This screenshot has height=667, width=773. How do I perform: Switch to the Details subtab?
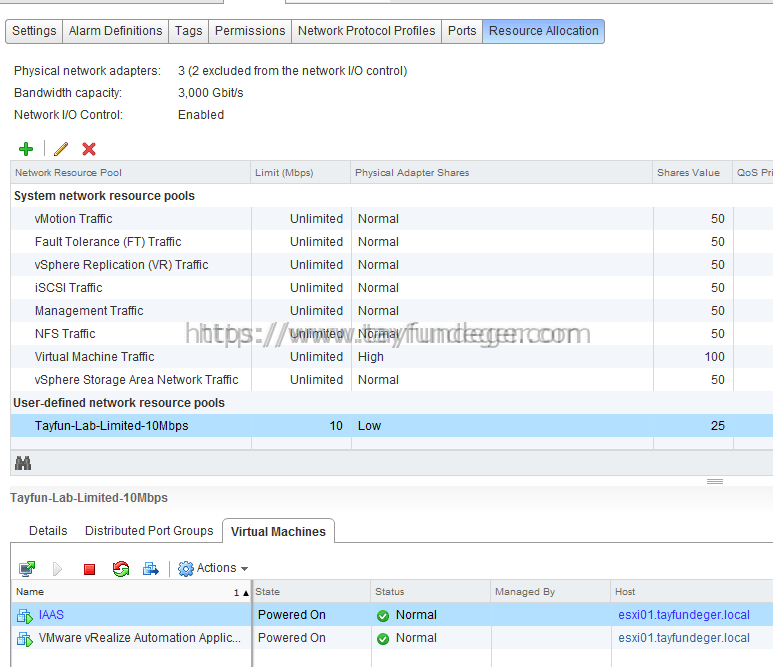(48, 531)
